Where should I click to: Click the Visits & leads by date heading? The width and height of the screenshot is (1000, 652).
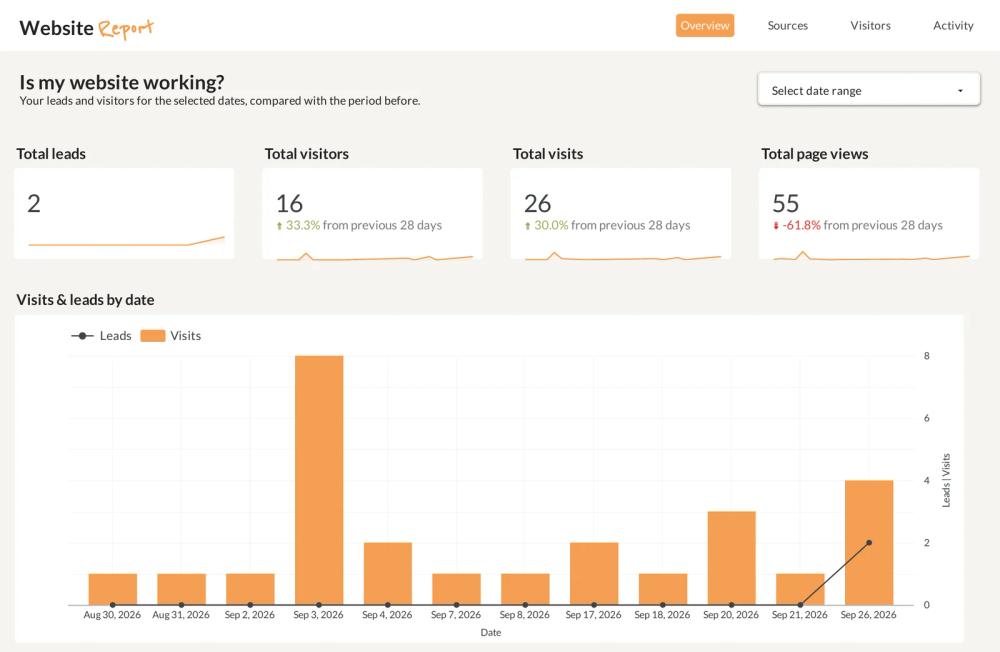coord(85,300)
